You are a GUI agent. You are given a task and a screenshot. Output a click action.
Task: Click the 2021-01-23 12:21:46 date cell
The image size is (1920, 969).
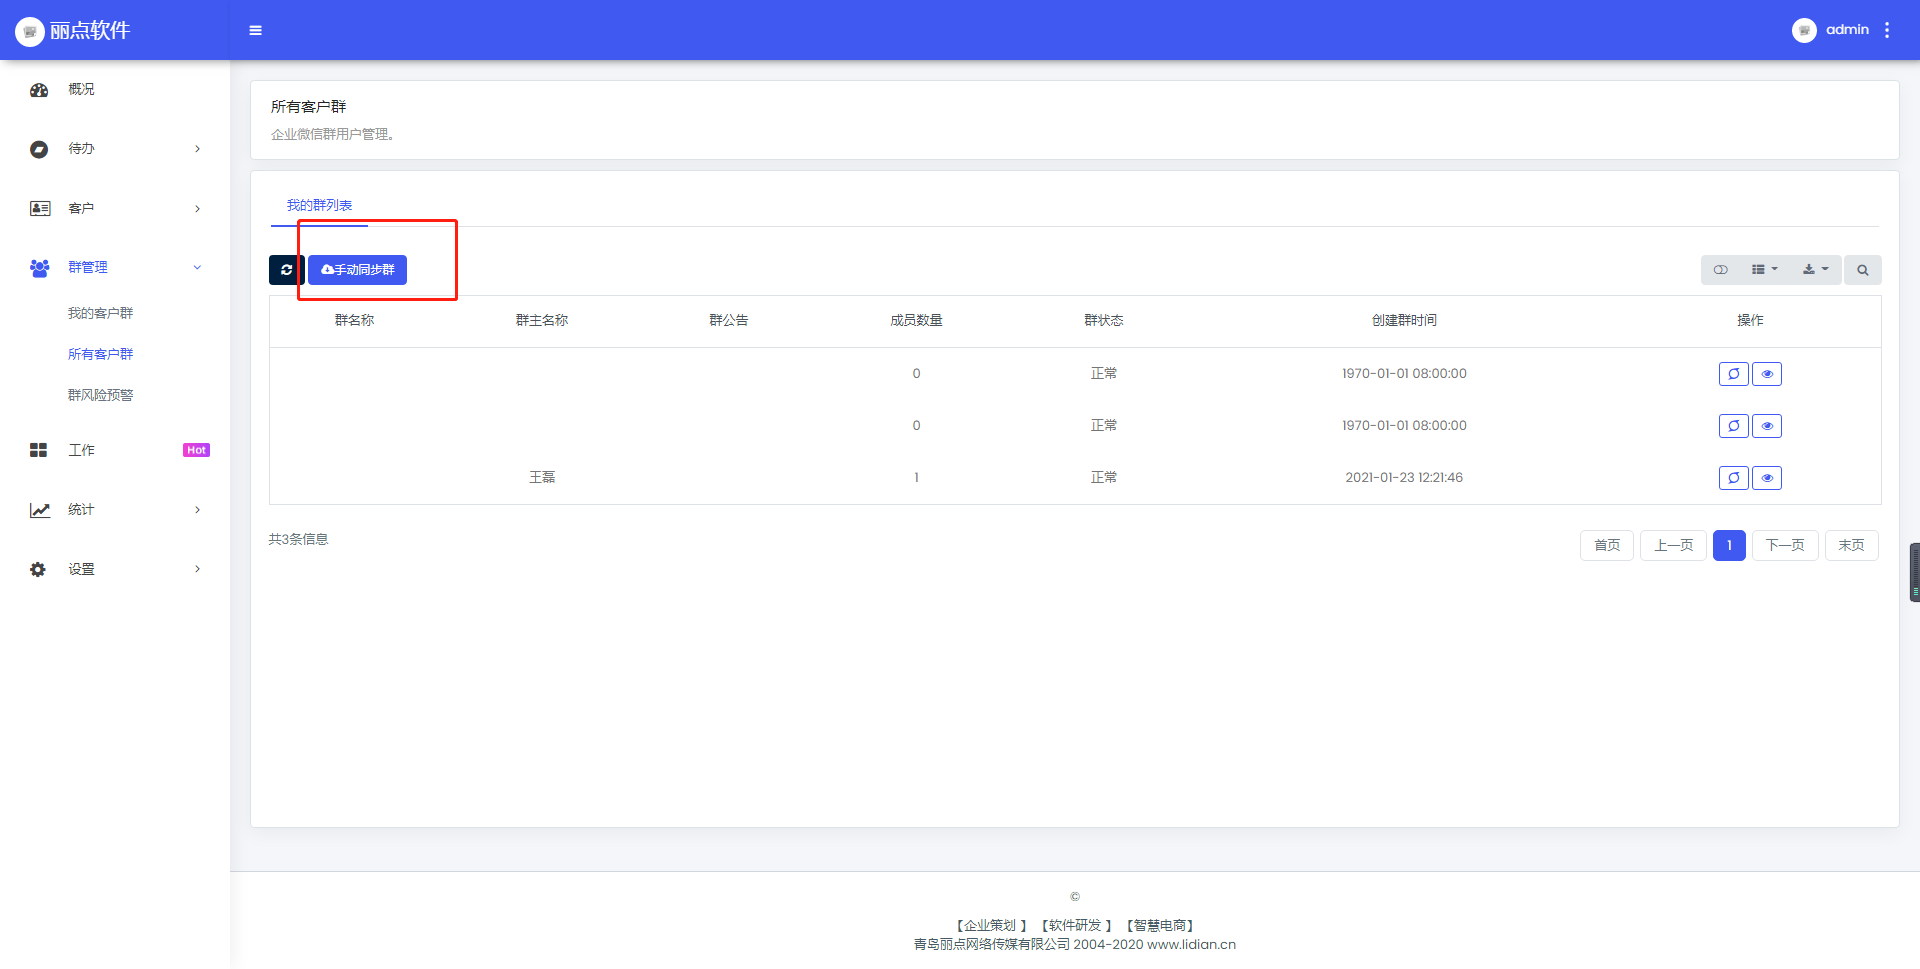[1404, 478]
